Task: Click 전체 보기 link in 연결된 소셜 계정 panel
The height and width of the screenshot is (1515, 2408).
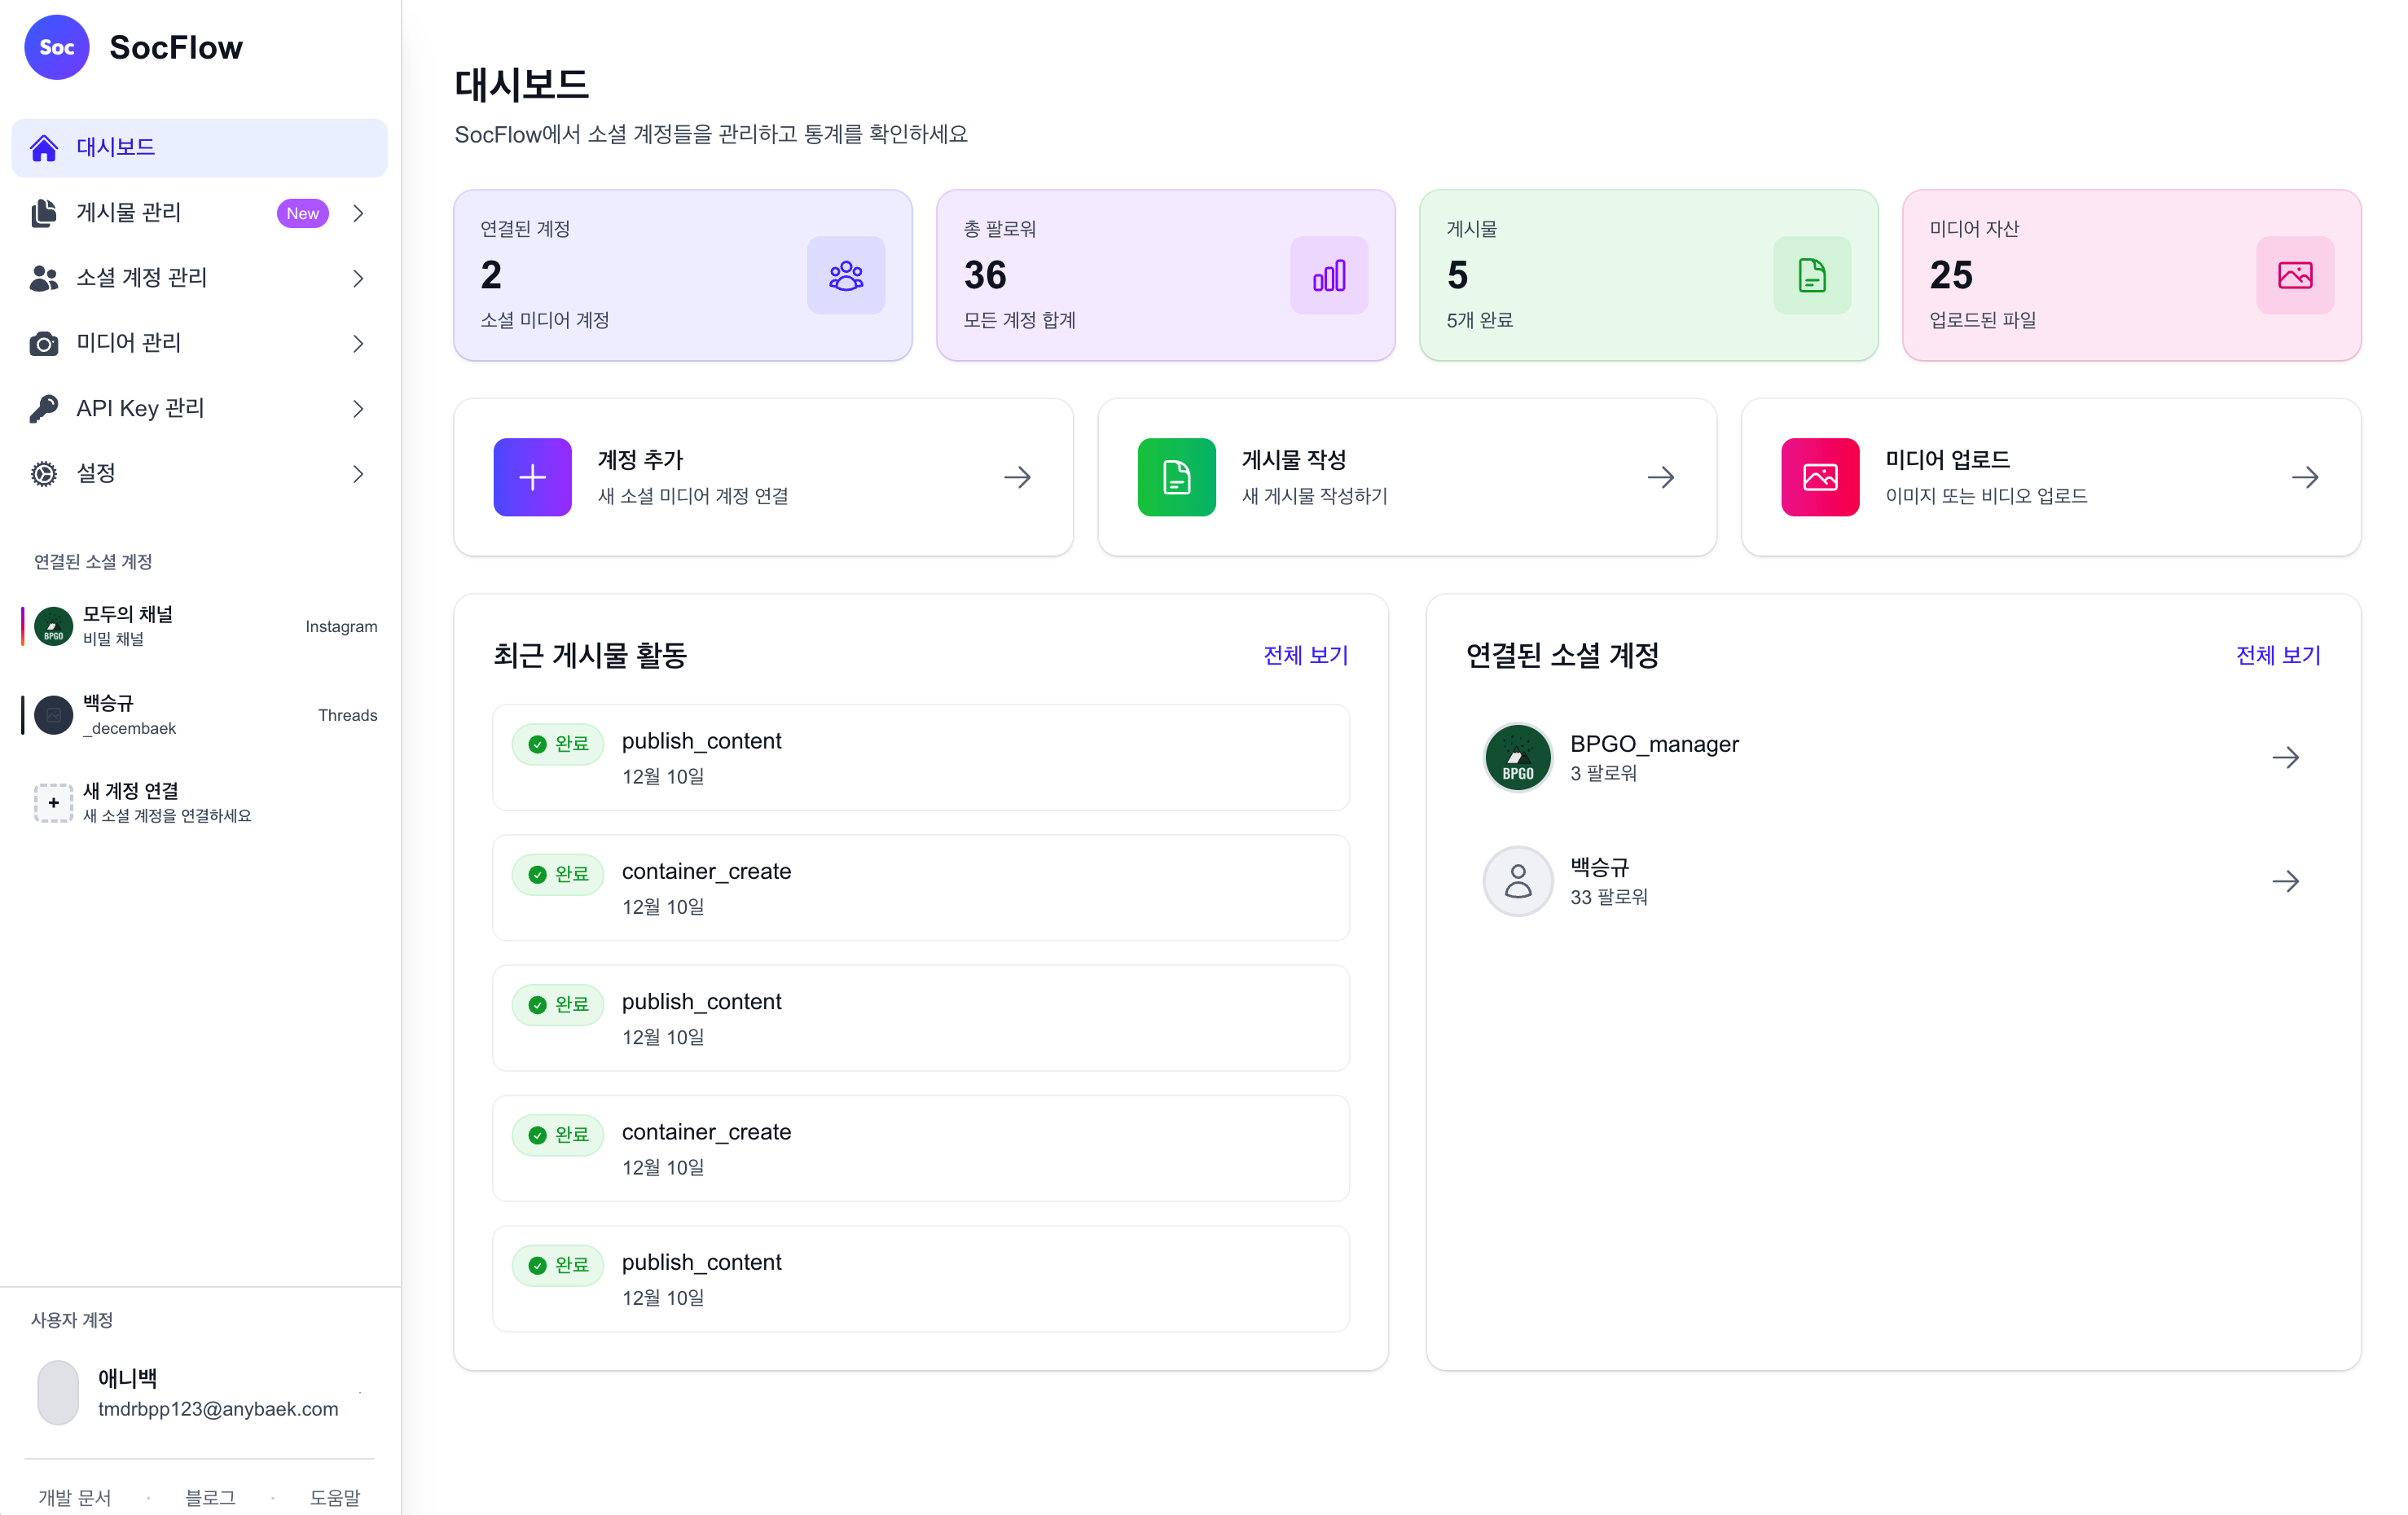Action: (2277, 655)
